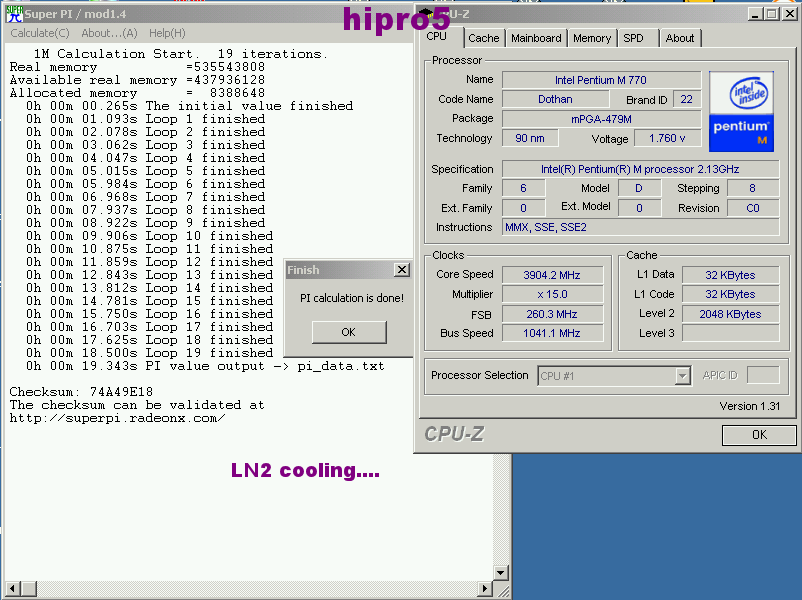Image resolution: width=802 pixels, height=600 pixels.
Task: Switch to the Mainboard tab
Action: 535,38
